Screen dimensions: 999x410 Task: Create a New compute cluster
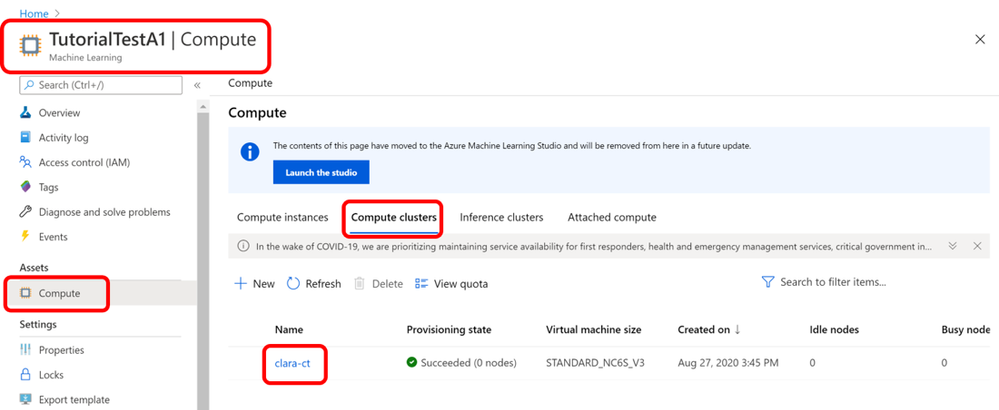(255, 284)
